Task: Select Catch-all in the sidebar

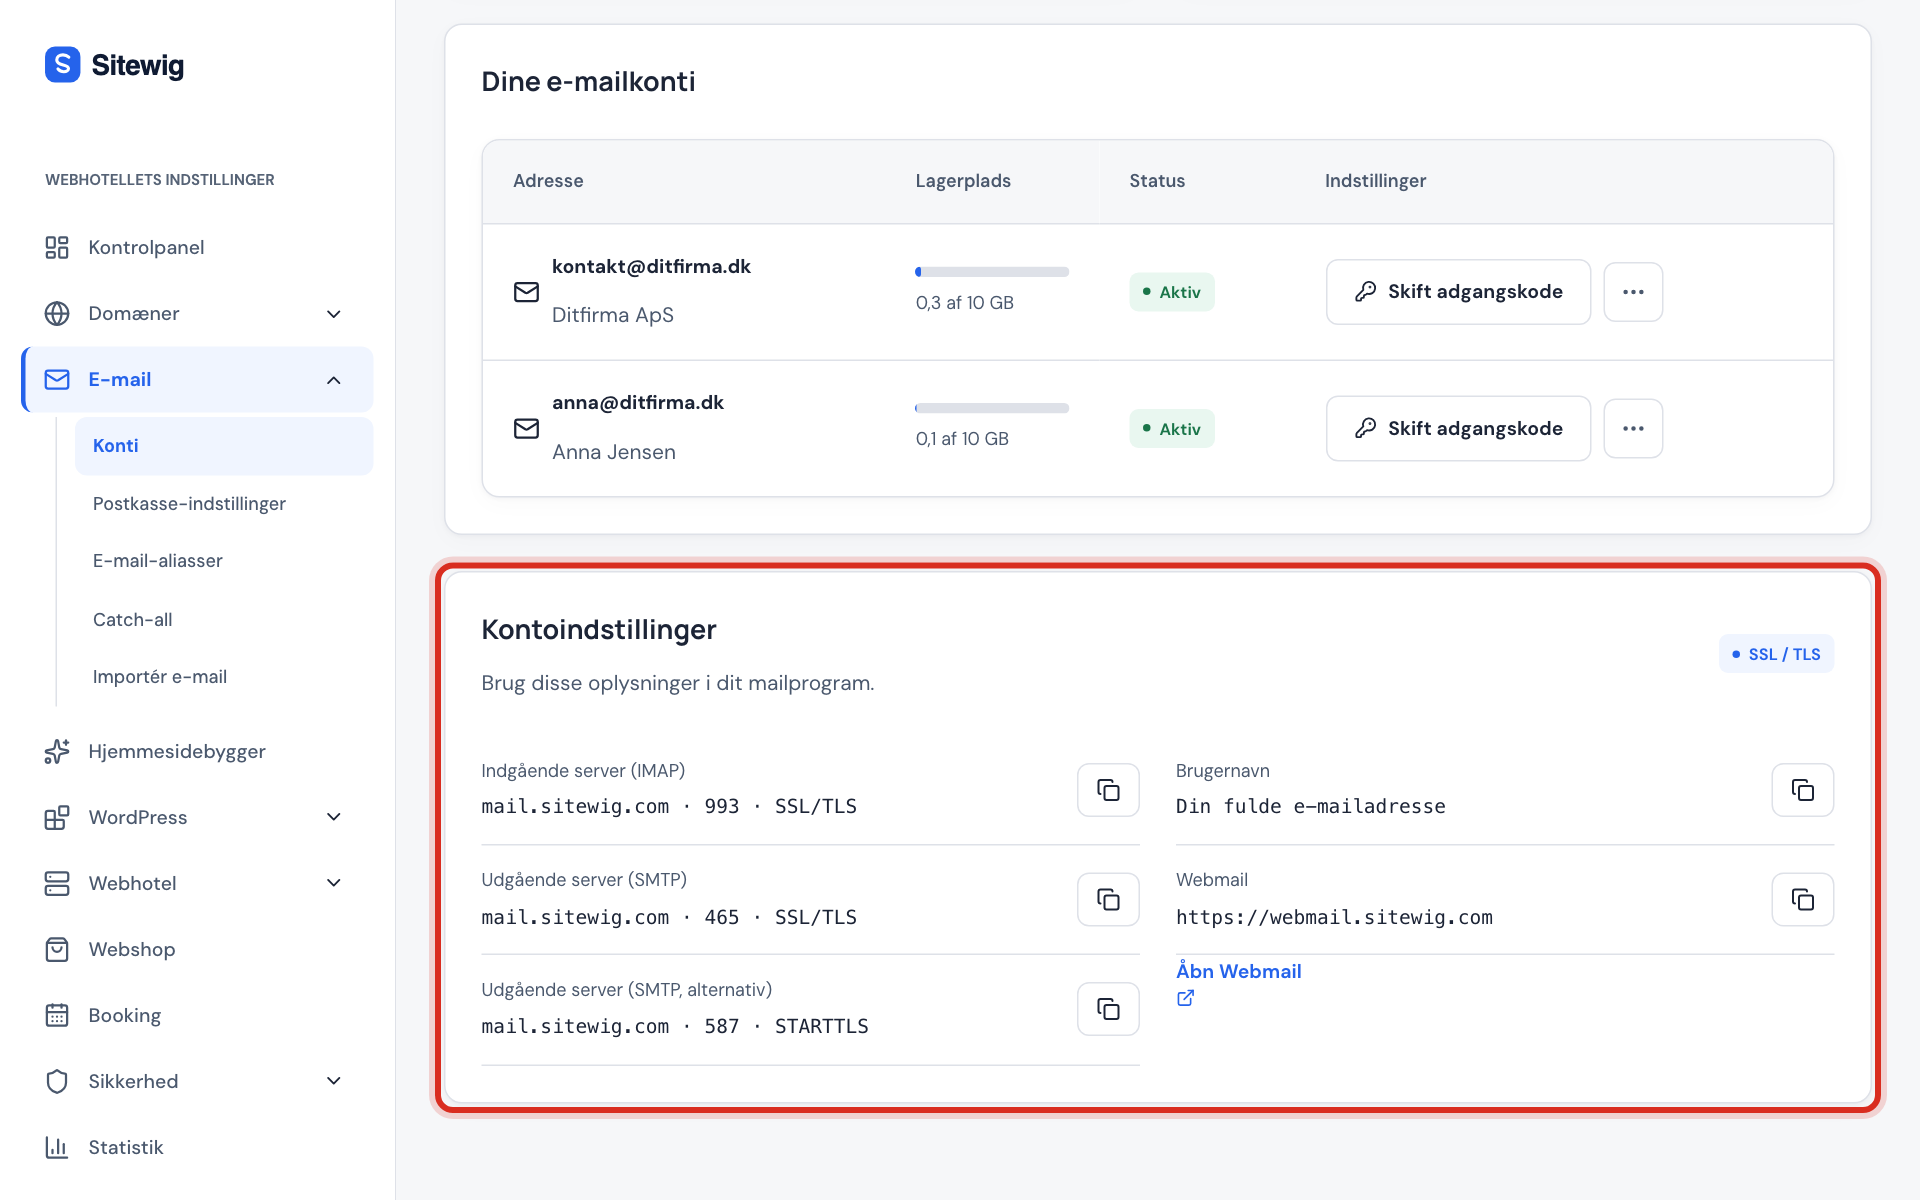Action: click(133, 619)
